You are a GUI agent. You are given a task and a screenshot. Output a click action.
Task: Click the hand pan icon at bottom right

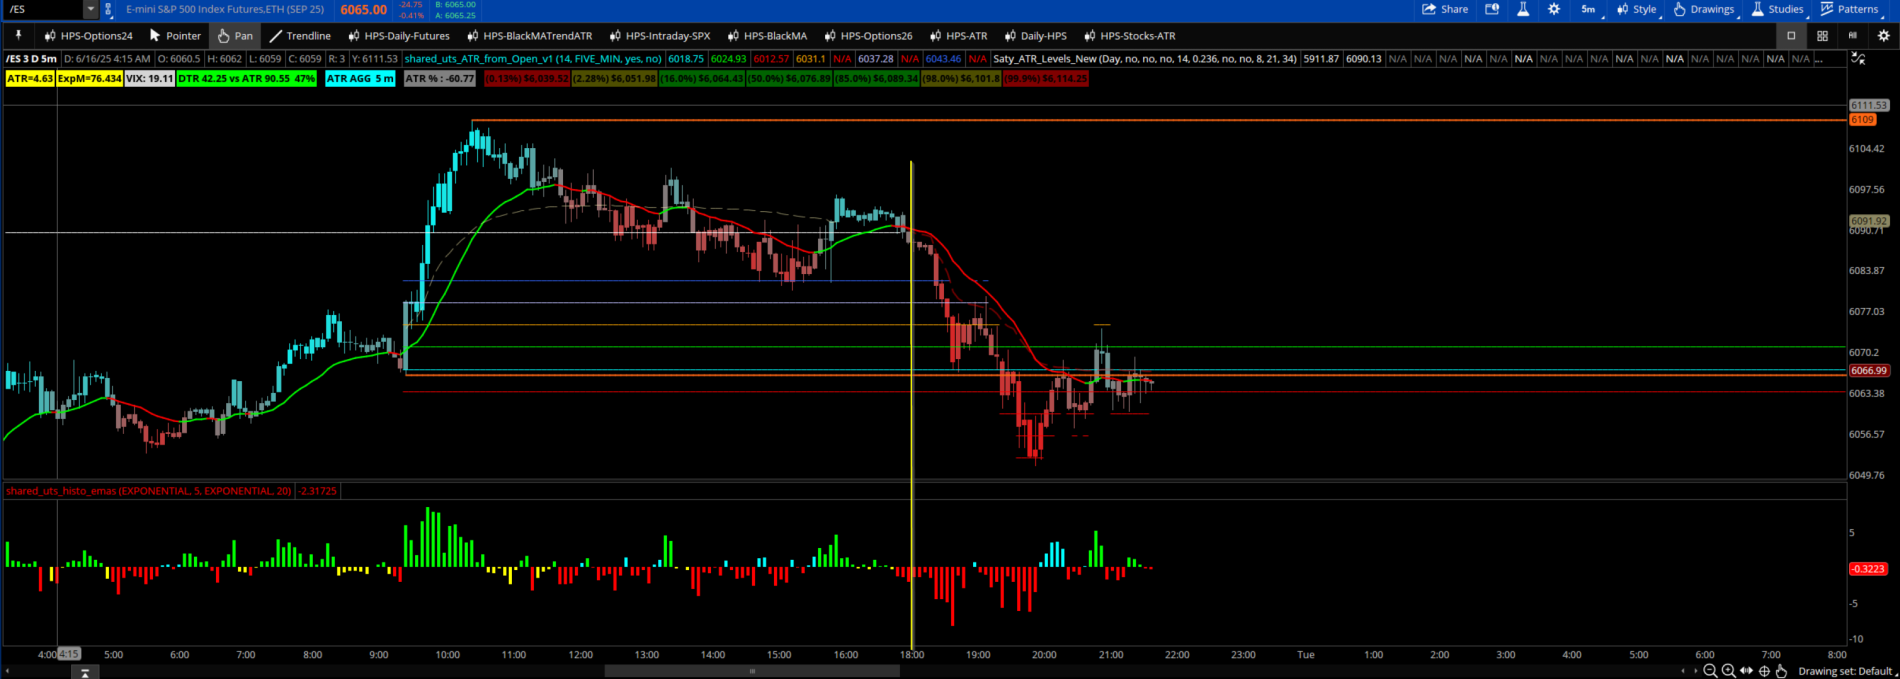(1781, 671)
